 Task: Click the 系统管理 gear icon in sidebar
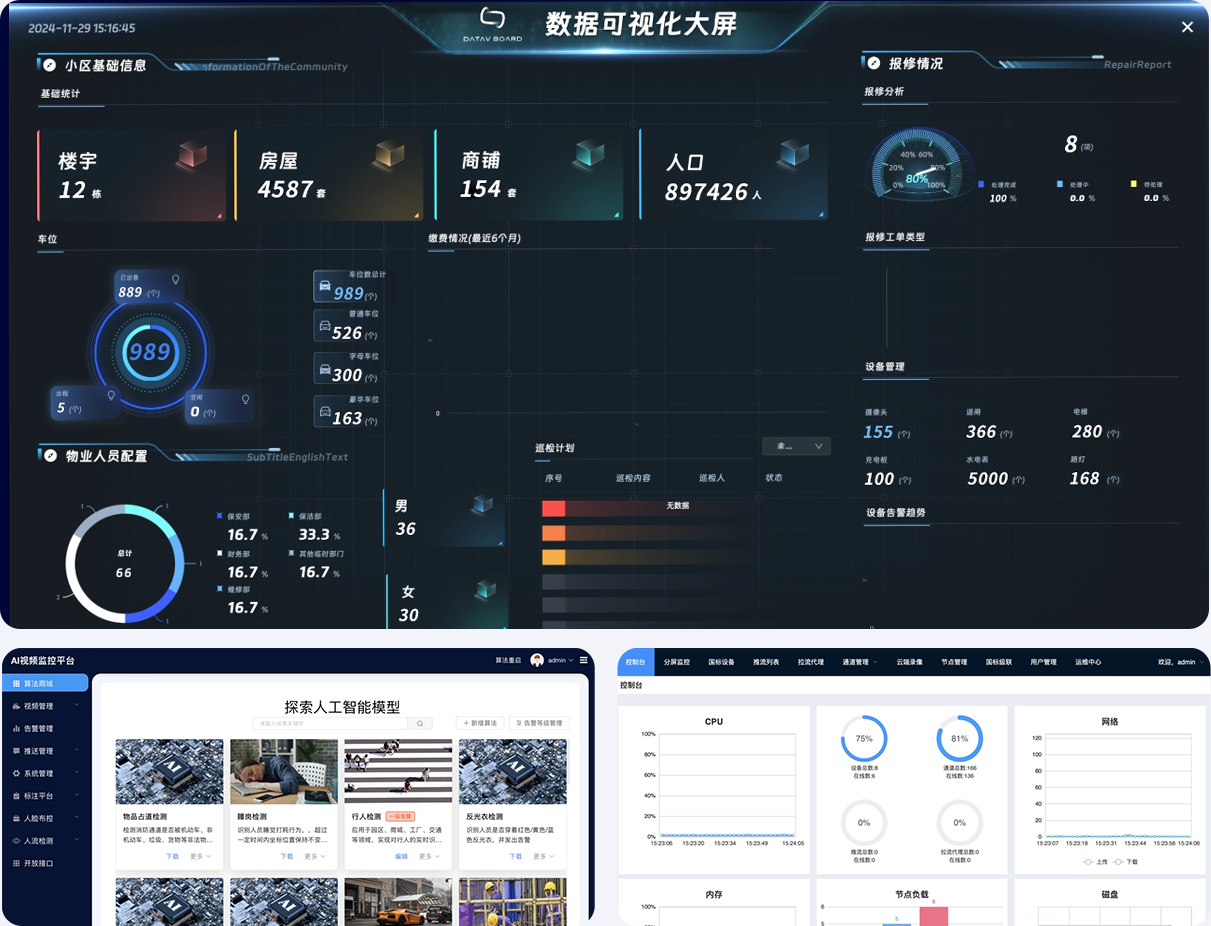click(16, 773)
